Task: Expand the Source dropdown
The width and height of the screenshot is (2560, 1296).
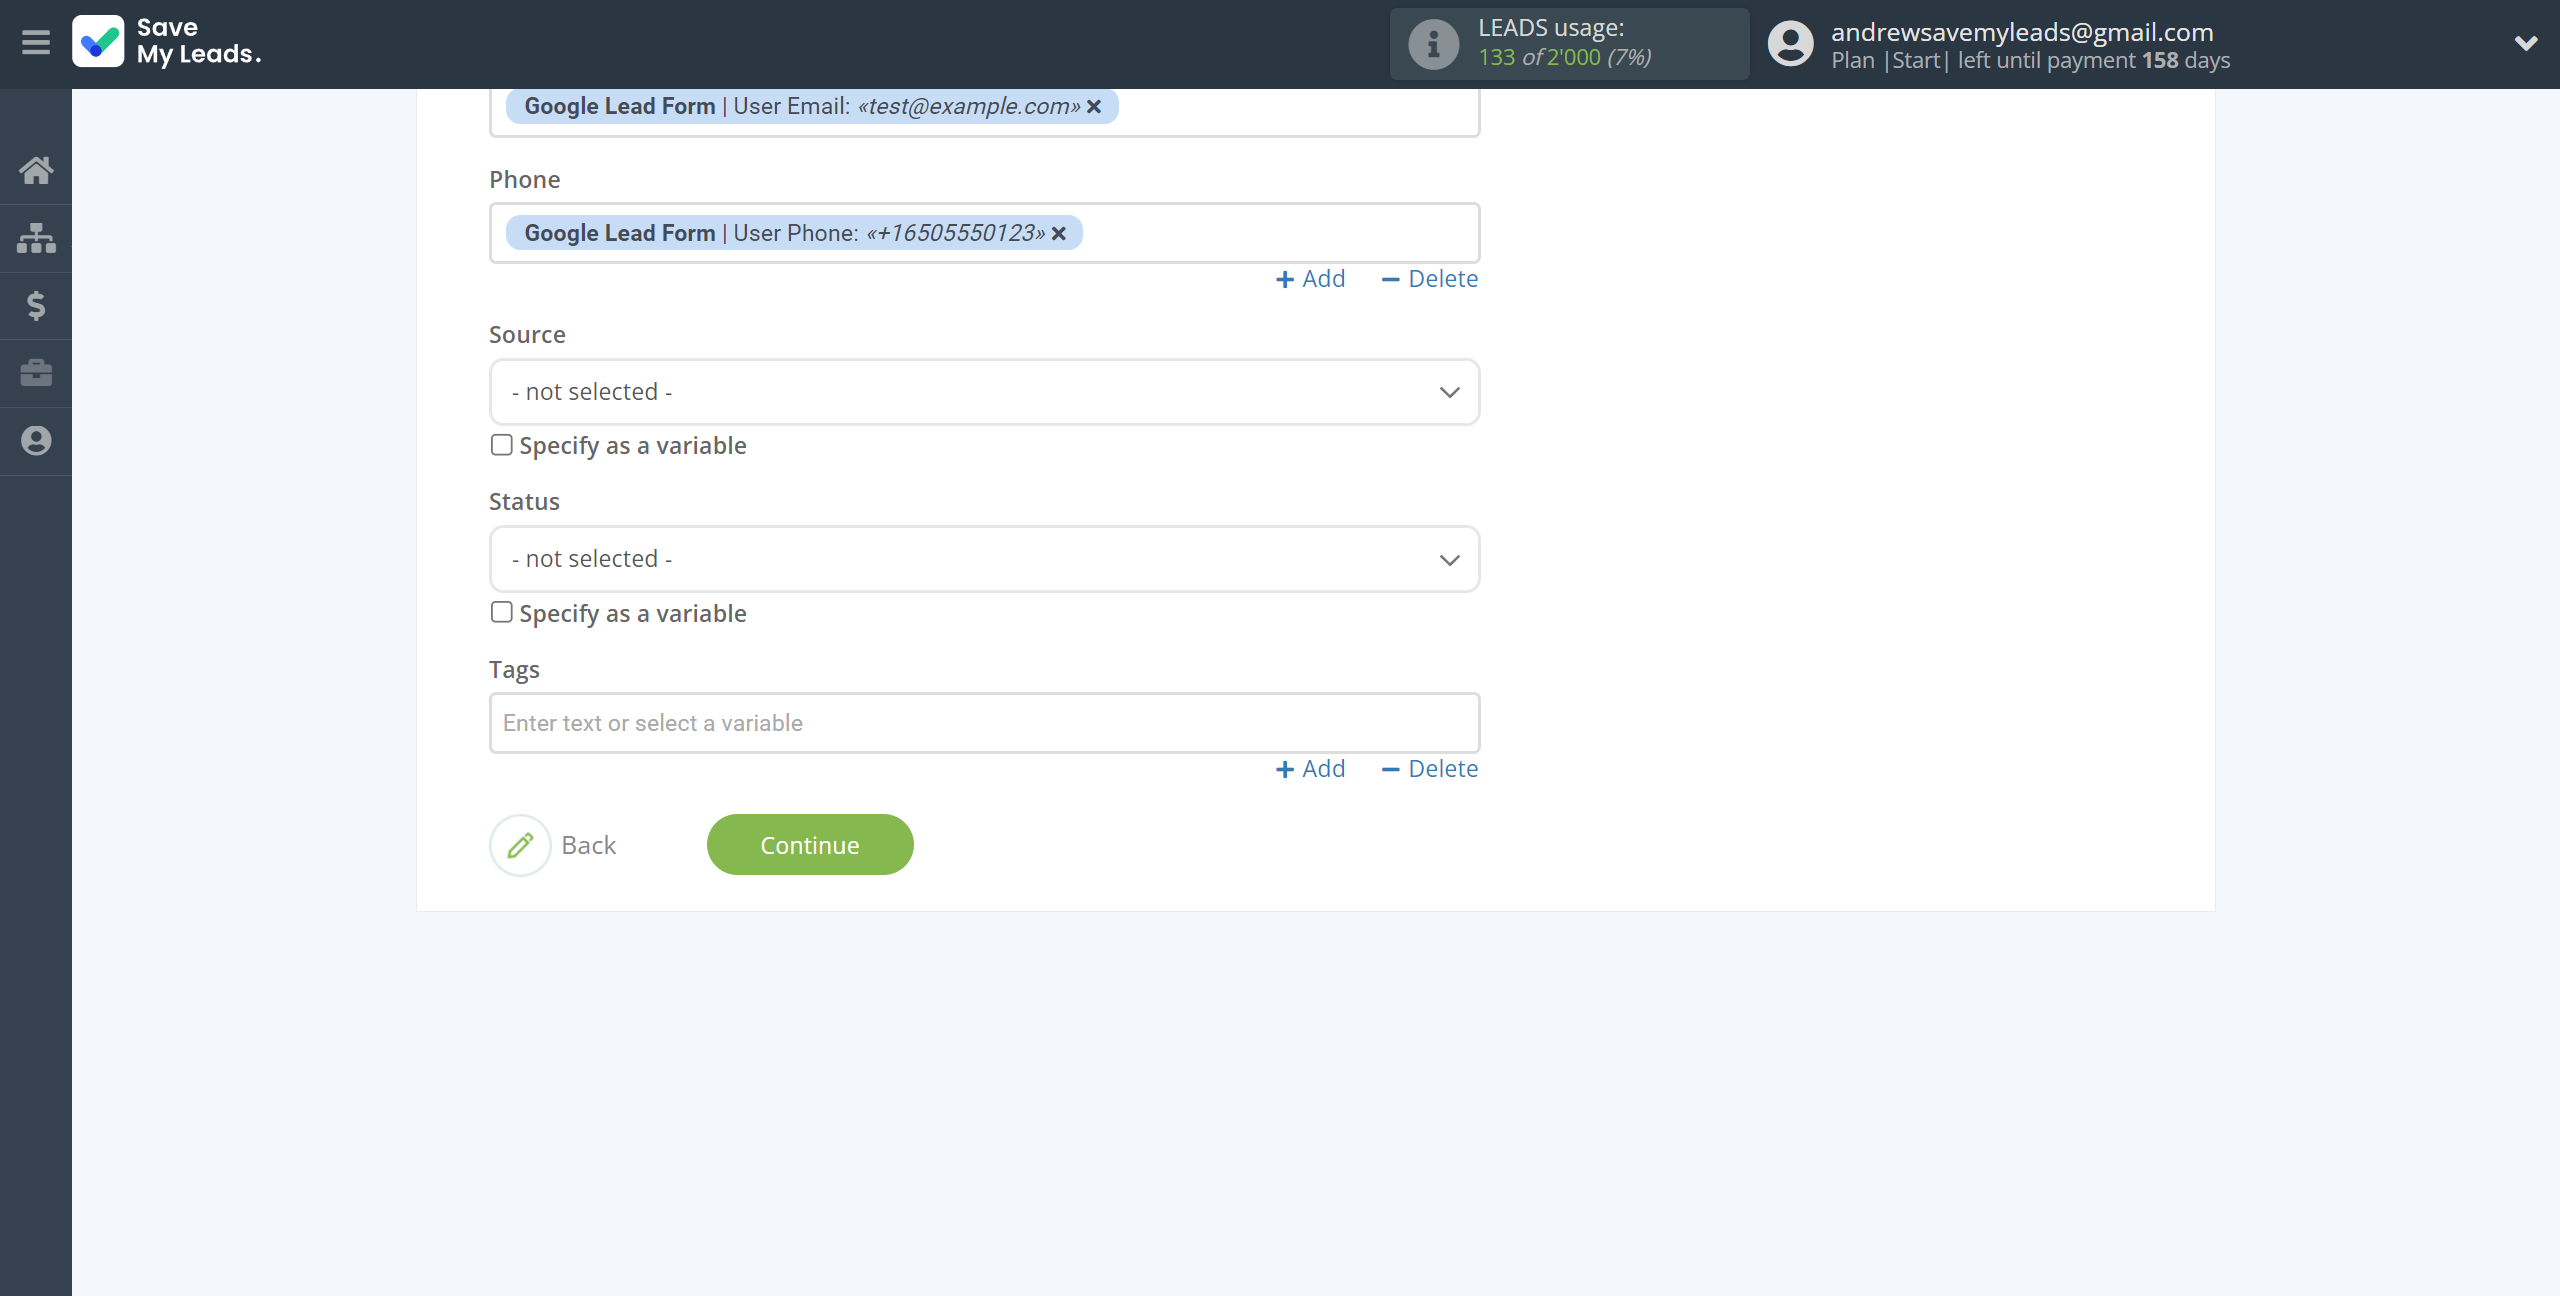Action: (984, 392)
